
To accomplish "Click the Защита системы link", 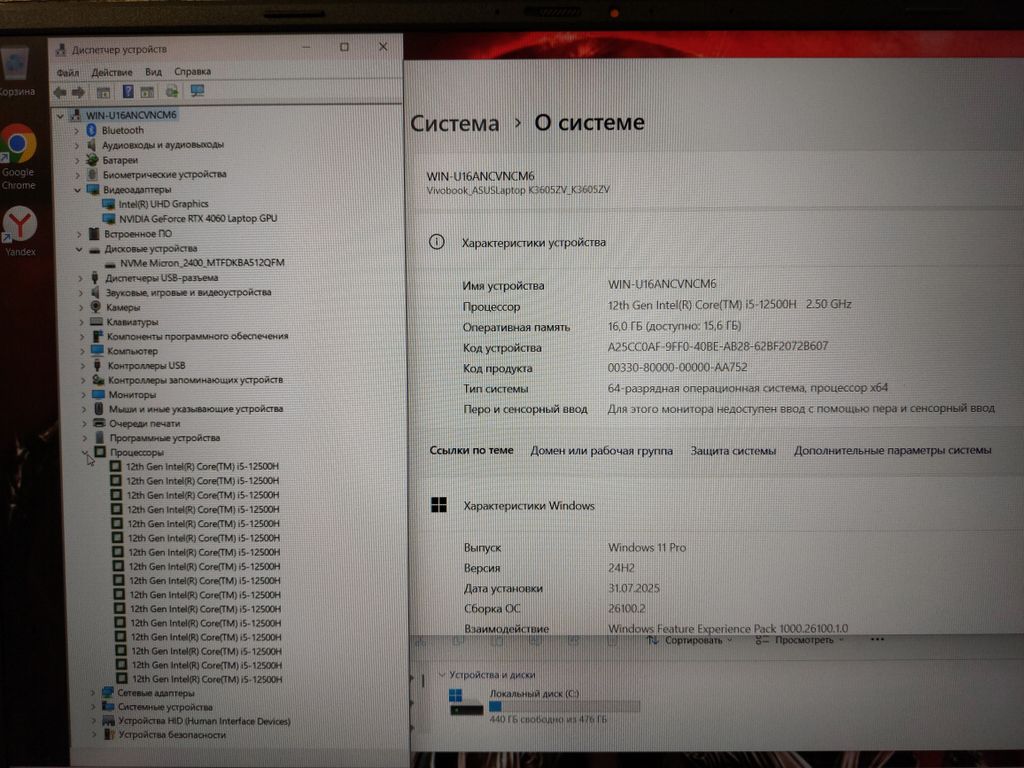I will 733,451.
